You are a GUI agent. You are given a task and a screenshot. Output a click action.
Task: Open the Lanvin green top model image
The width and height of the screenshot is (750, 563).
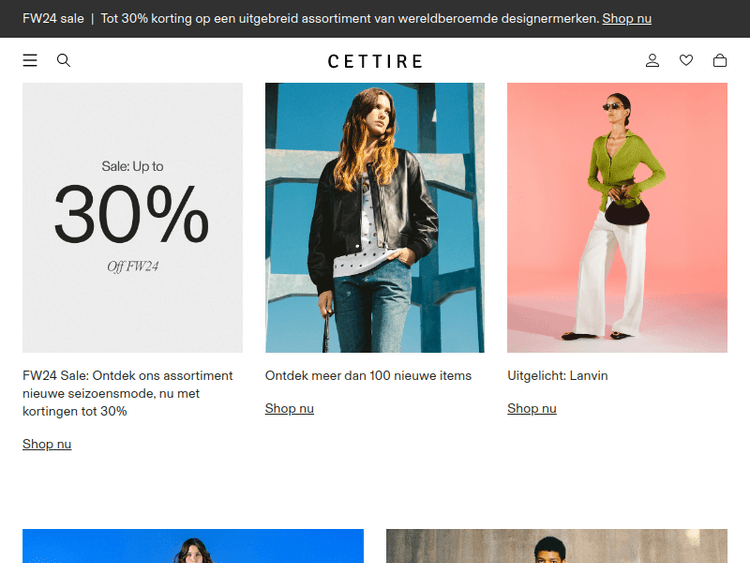[x=618, y=218]
